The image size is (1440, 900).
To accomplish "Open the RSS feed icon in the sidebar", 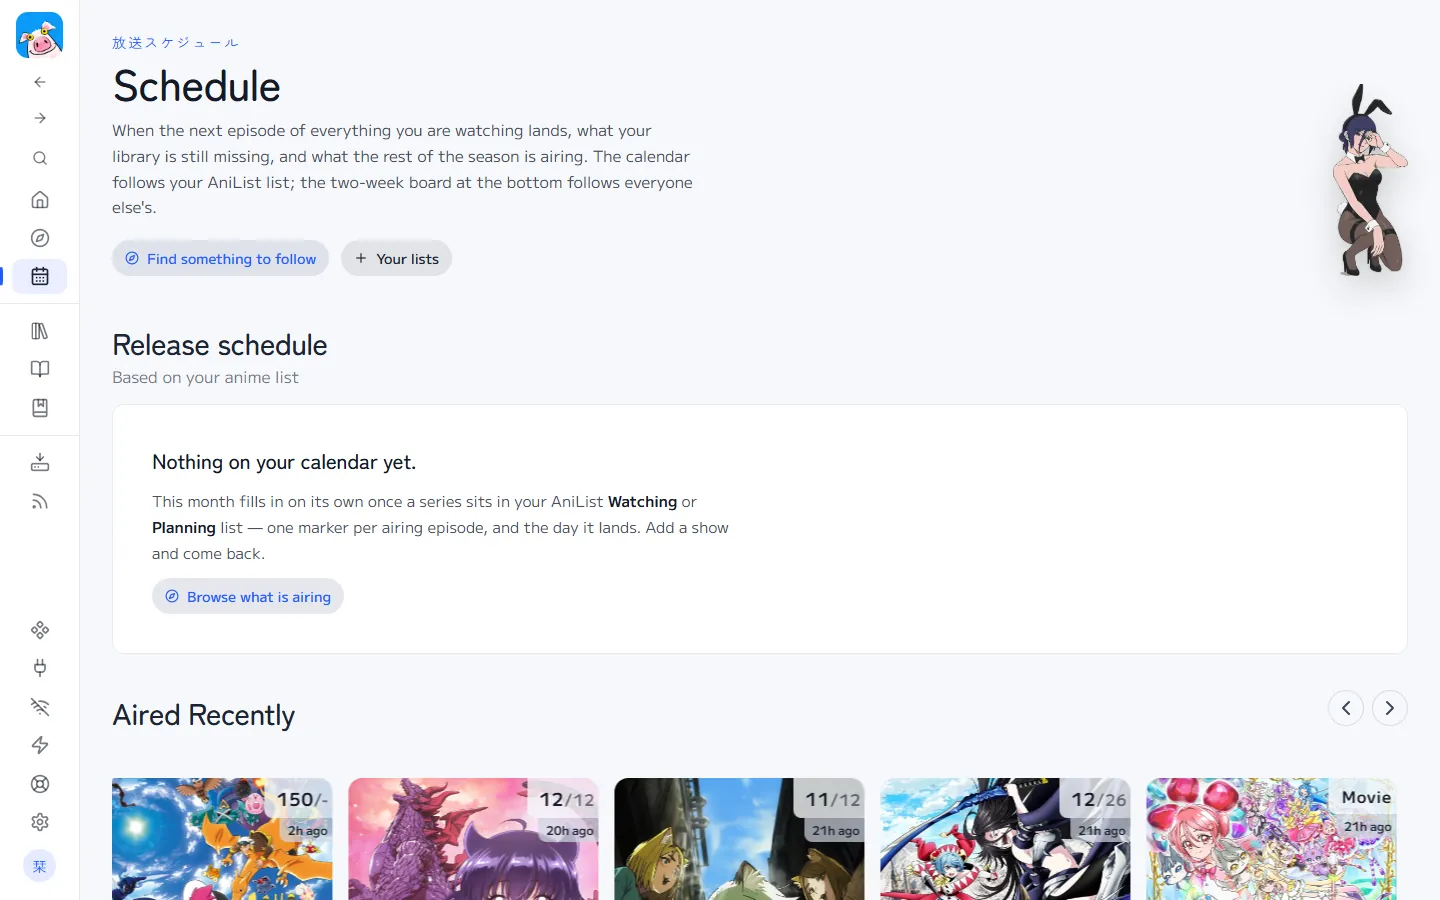I will tap(40, 501).
